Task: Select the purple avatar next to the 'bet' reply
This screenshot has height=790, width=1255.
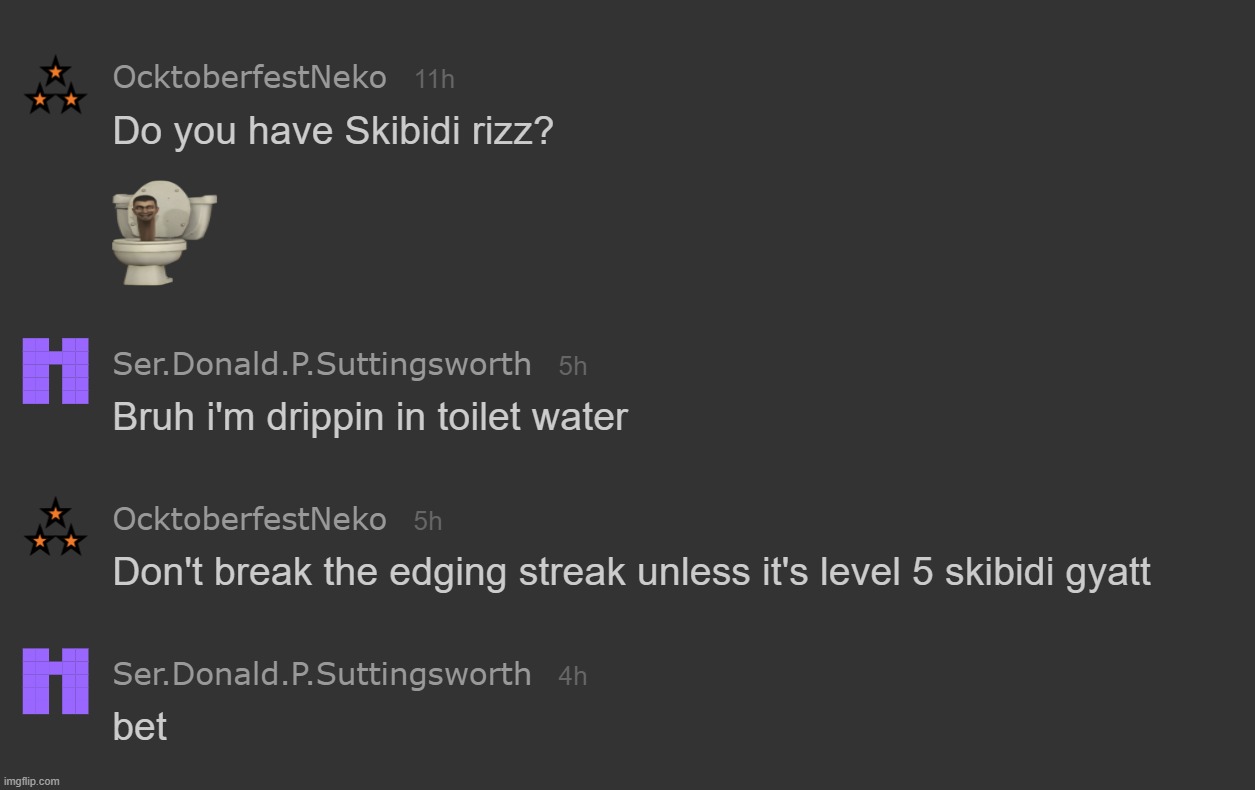Action: coord(56,681)
